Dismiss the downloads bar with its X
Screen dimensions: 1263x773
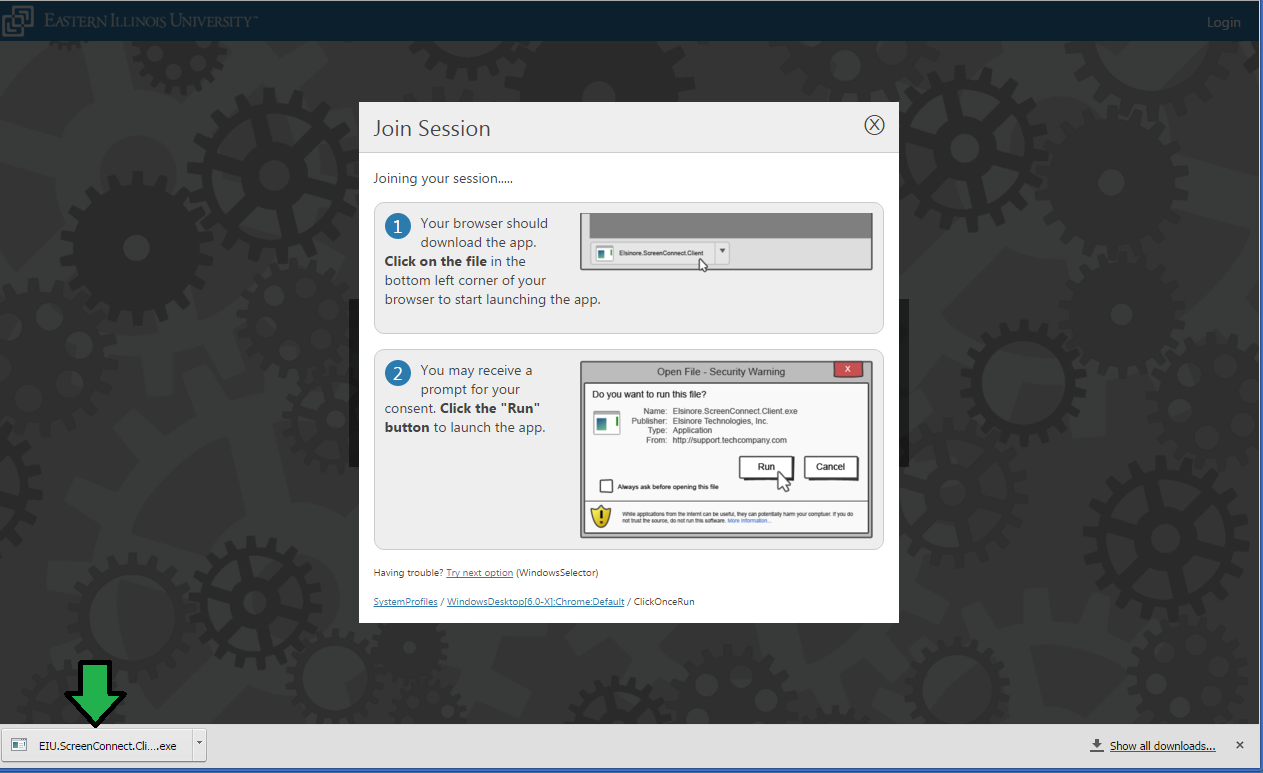[x=1240, y=745]
